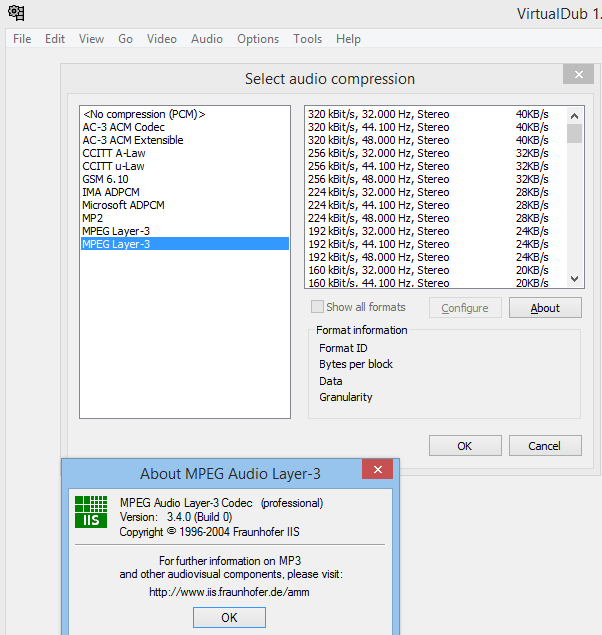The height and width of the screenshot is (635, 602).
Task: Click the Bytes per block label
Action: (x=356, y=364)
